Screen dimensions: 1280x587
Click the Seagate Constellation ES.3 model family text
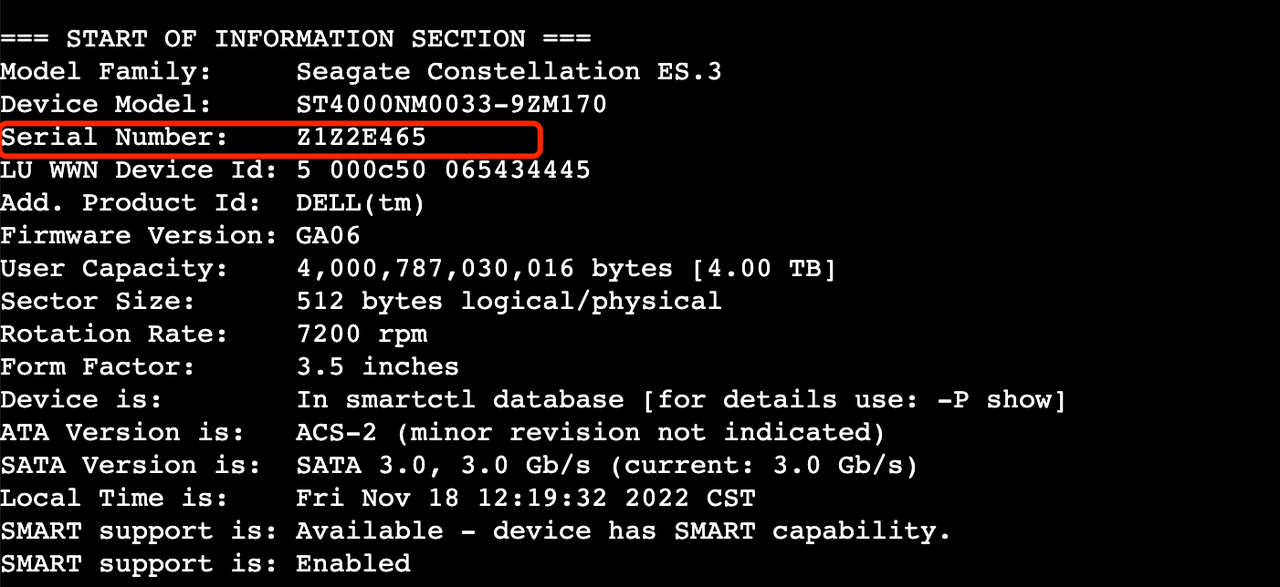point(509,72)
